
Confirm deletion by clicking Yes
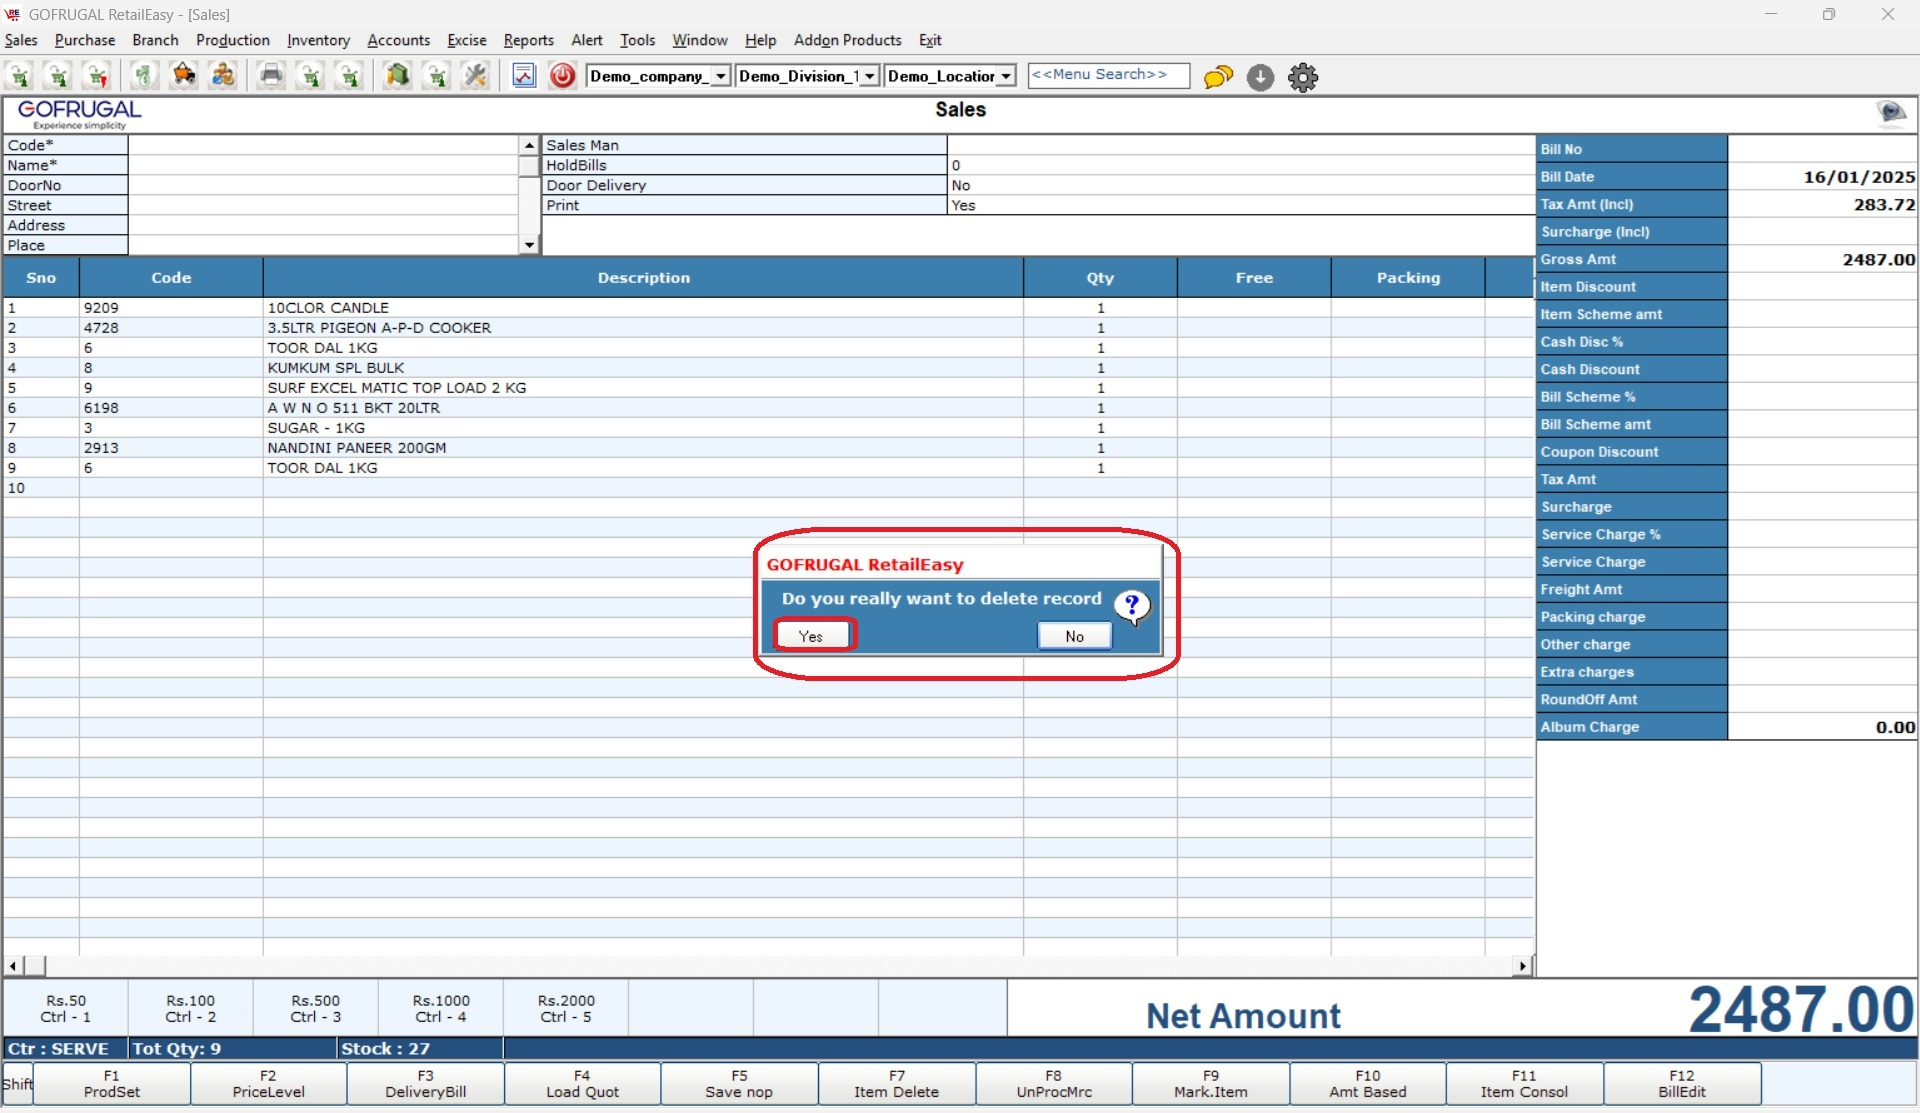(811, 636)
